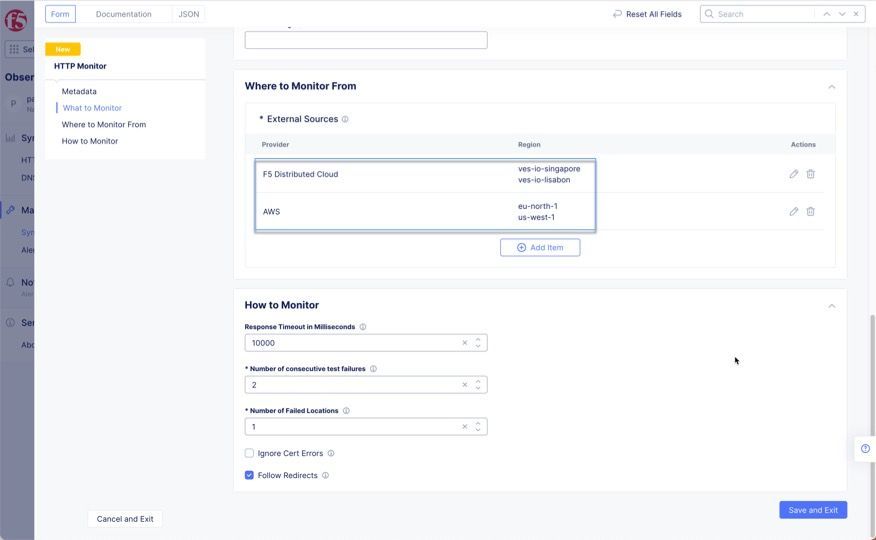Edit the F5 Distributed Cloud source row
Viewport: 876px width, 540px height.
click(x=794, y=174)
